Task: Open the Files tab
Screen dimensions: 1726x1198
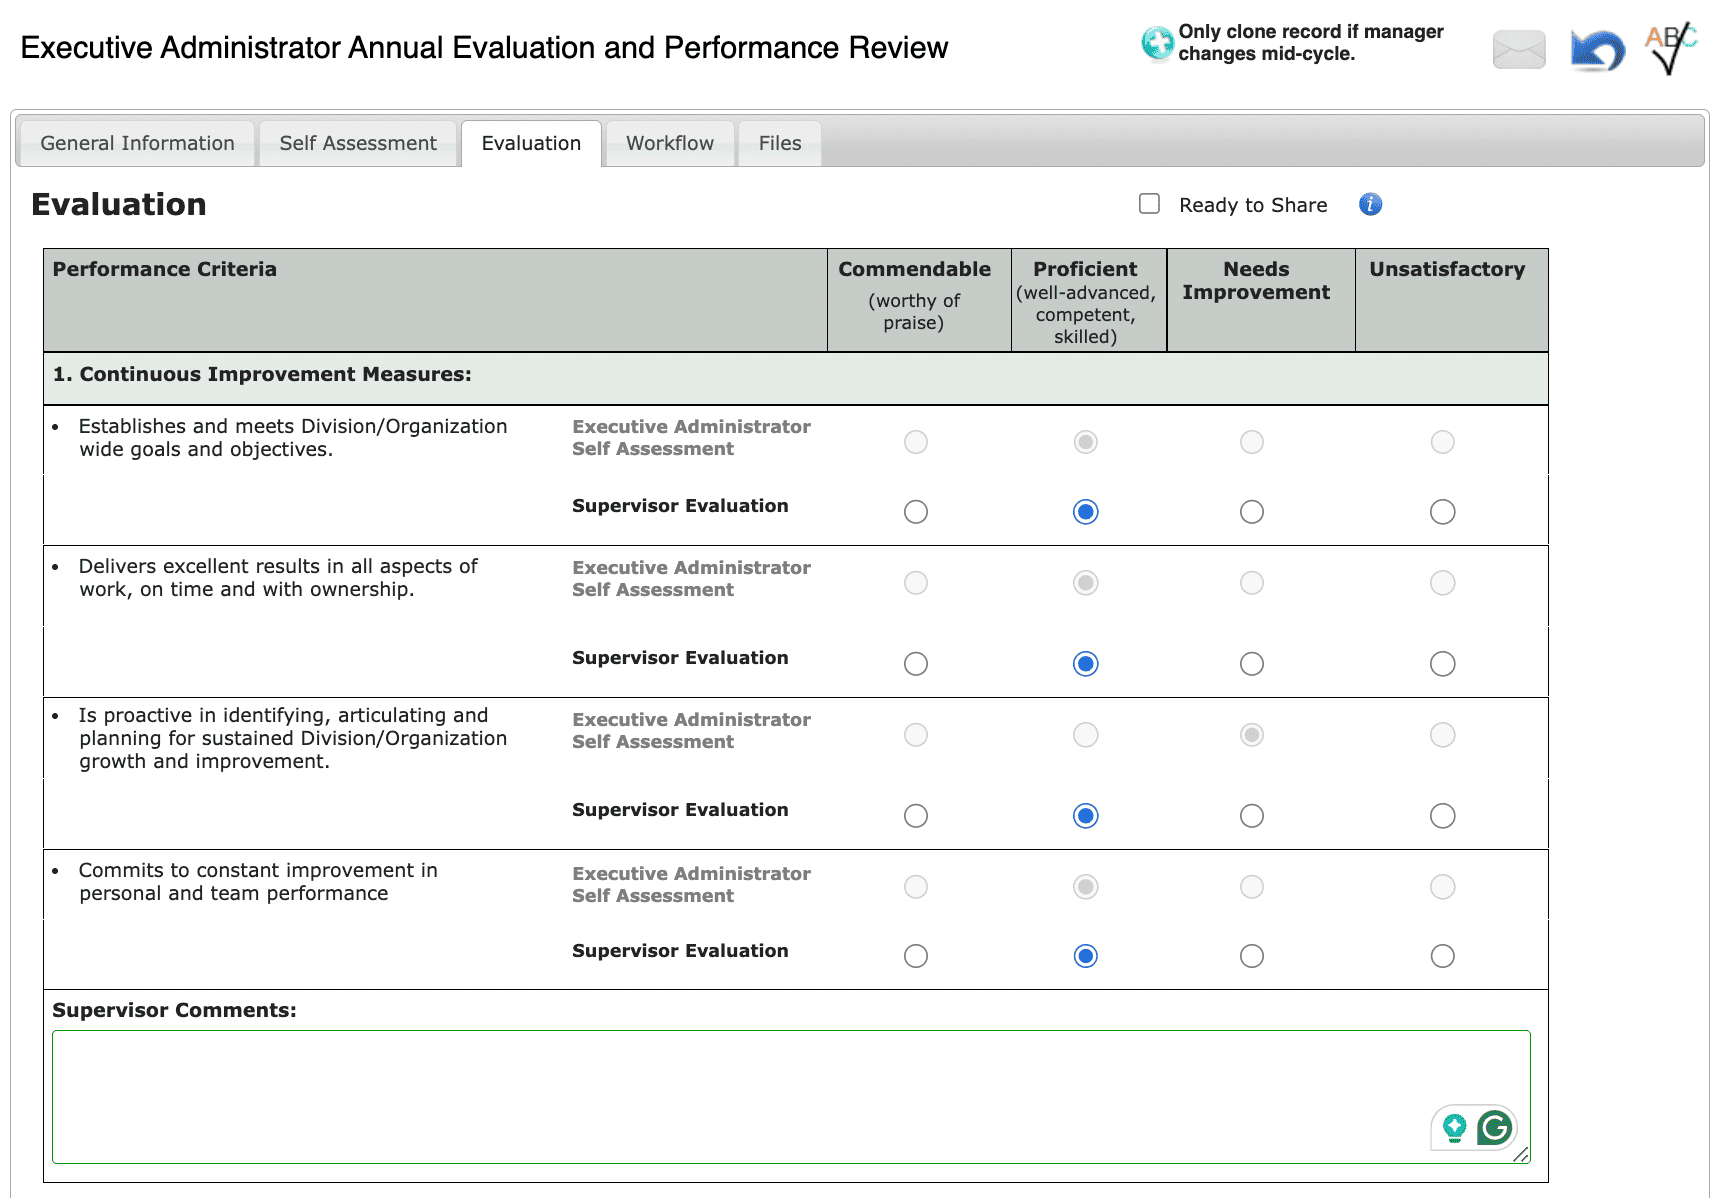Action: pyautogui.click(x=780, y=143)
